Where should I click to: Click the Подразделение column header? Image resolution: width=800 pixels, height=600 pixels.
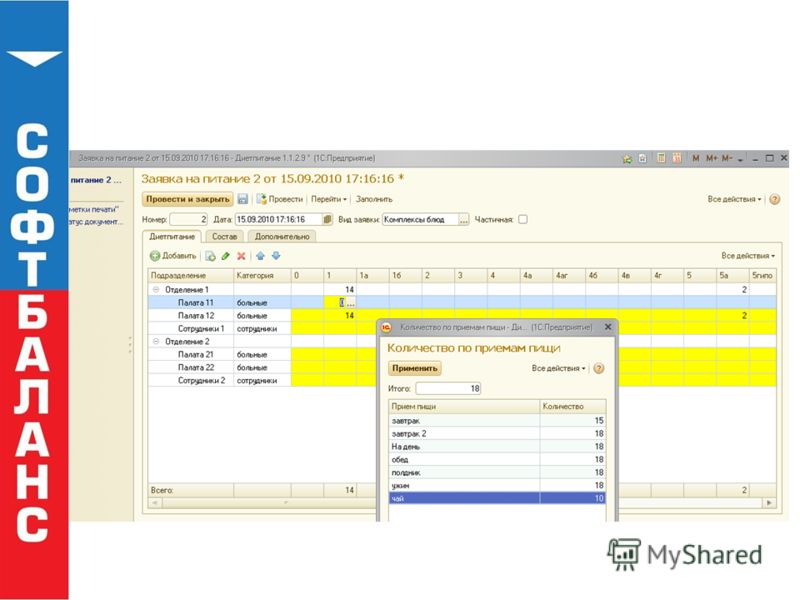tap(191, 276)
